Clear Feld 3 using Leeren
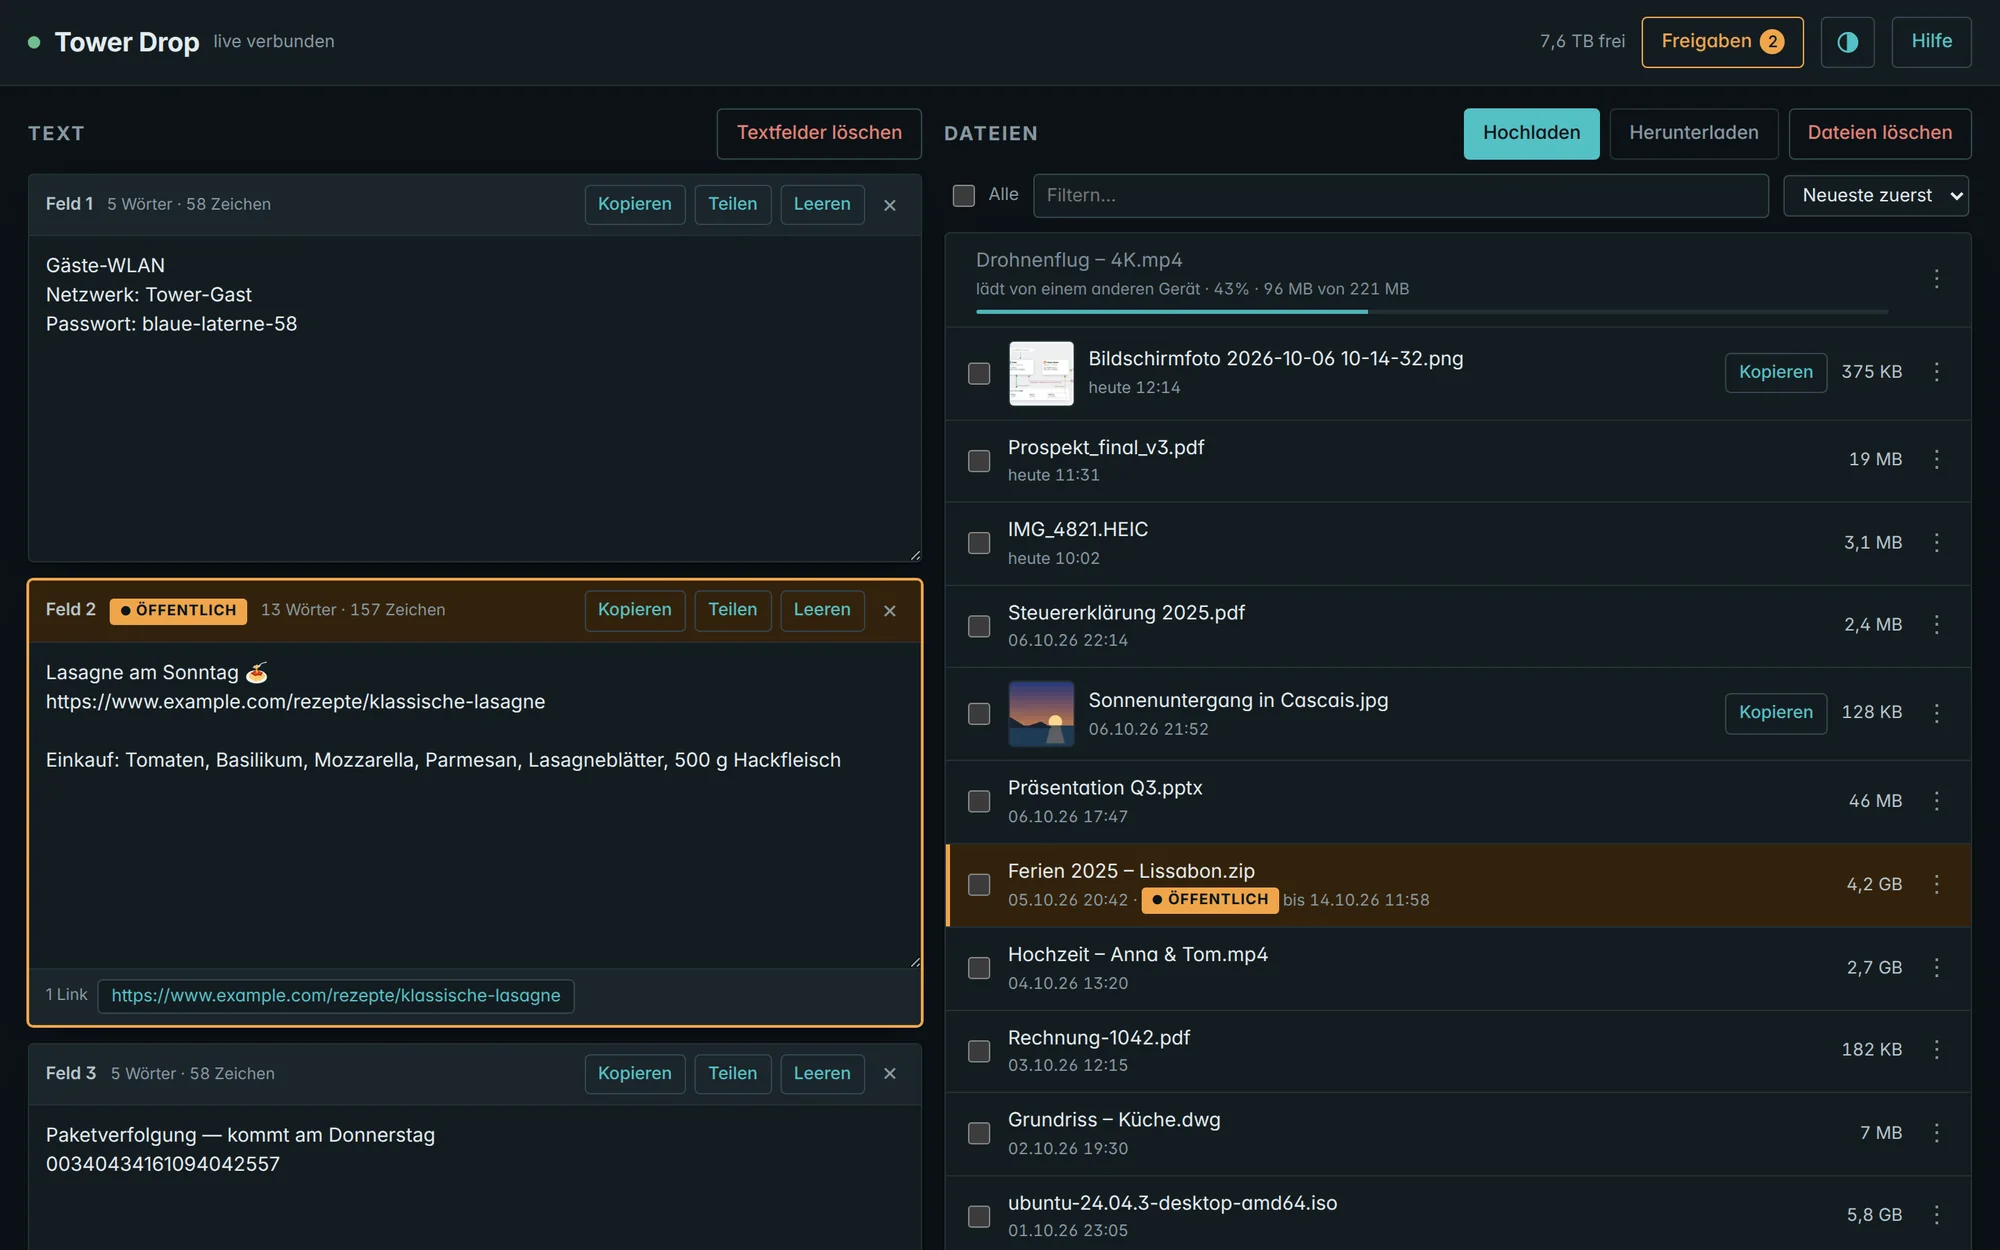Image resolution: width=2000 pixels, height=1250 pixels. click(822, 1074)
